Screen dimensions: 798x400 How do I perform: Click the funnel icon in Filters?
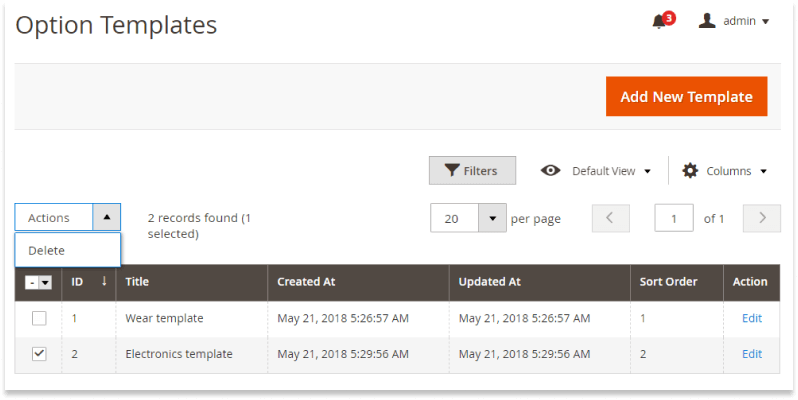click(x=451, y=170)
